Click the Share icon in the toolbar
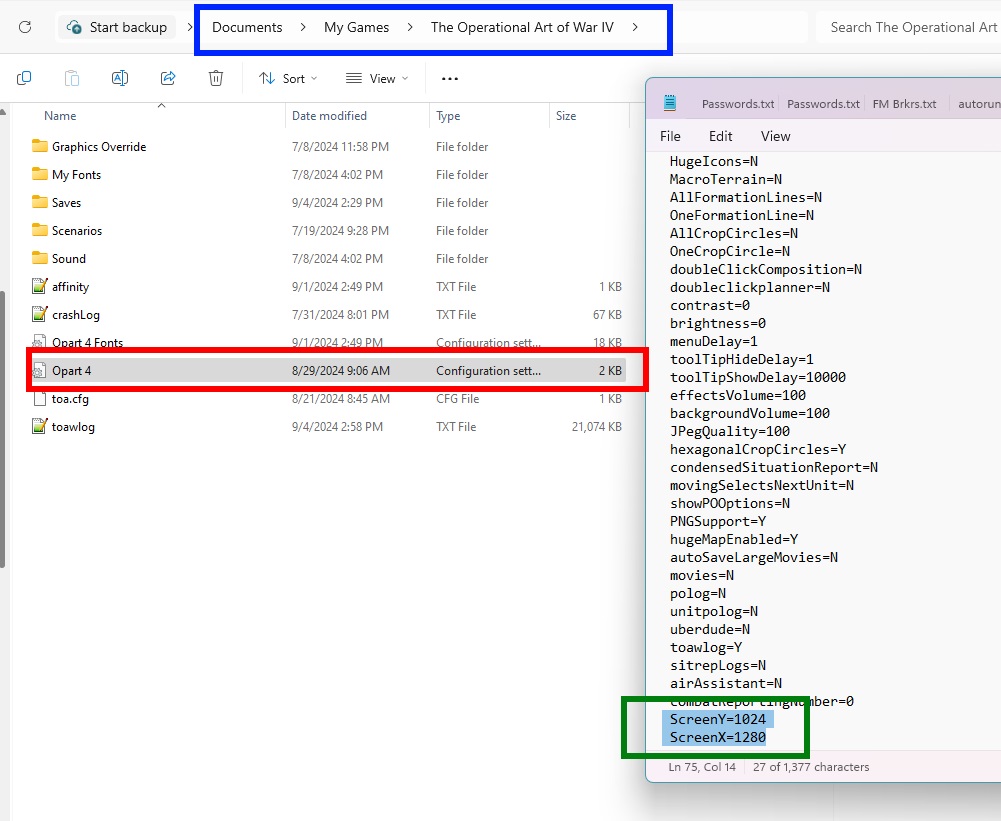 point(168,78)
